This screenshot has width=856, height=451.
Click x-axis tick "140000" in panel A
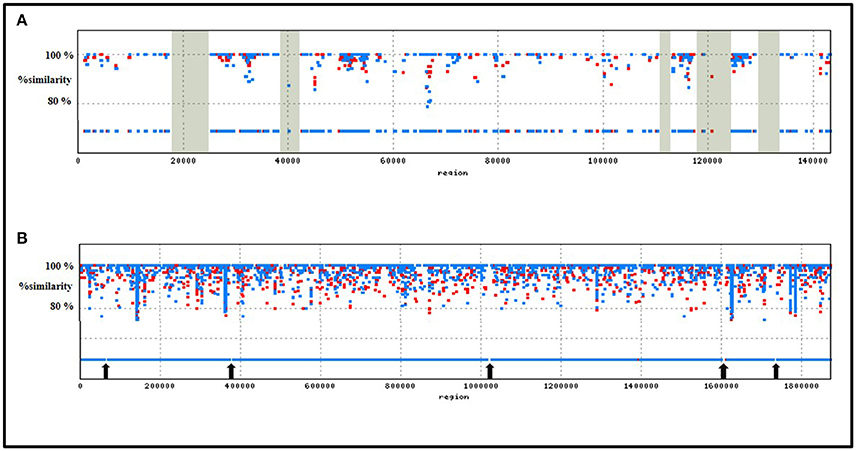click(x=813, y=161)
